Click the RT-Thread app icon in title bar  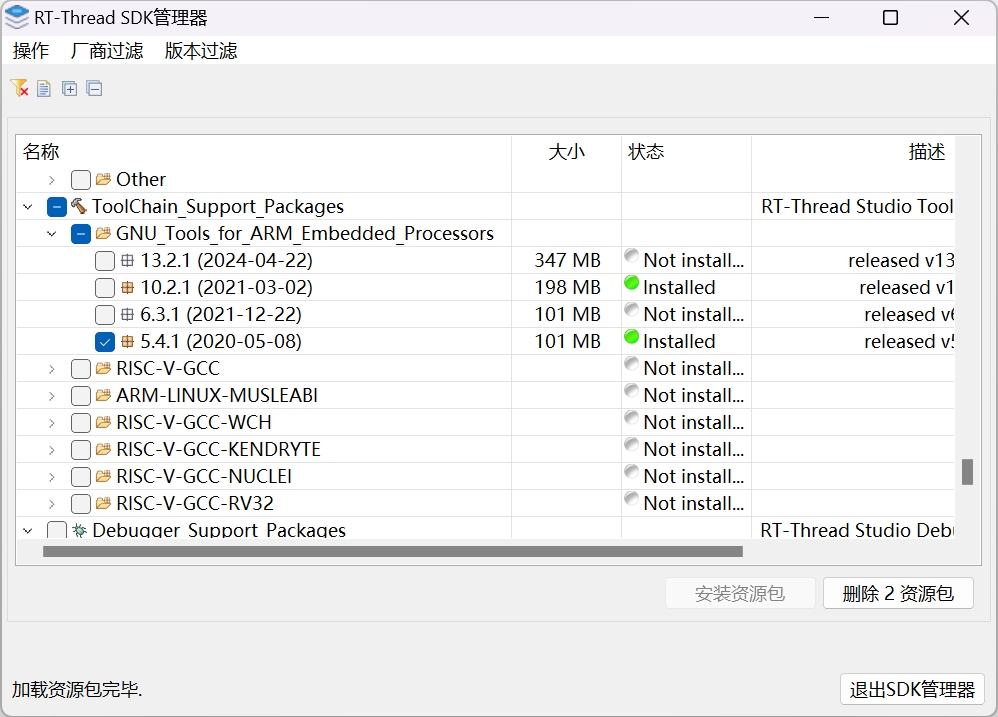pos(17,17)
